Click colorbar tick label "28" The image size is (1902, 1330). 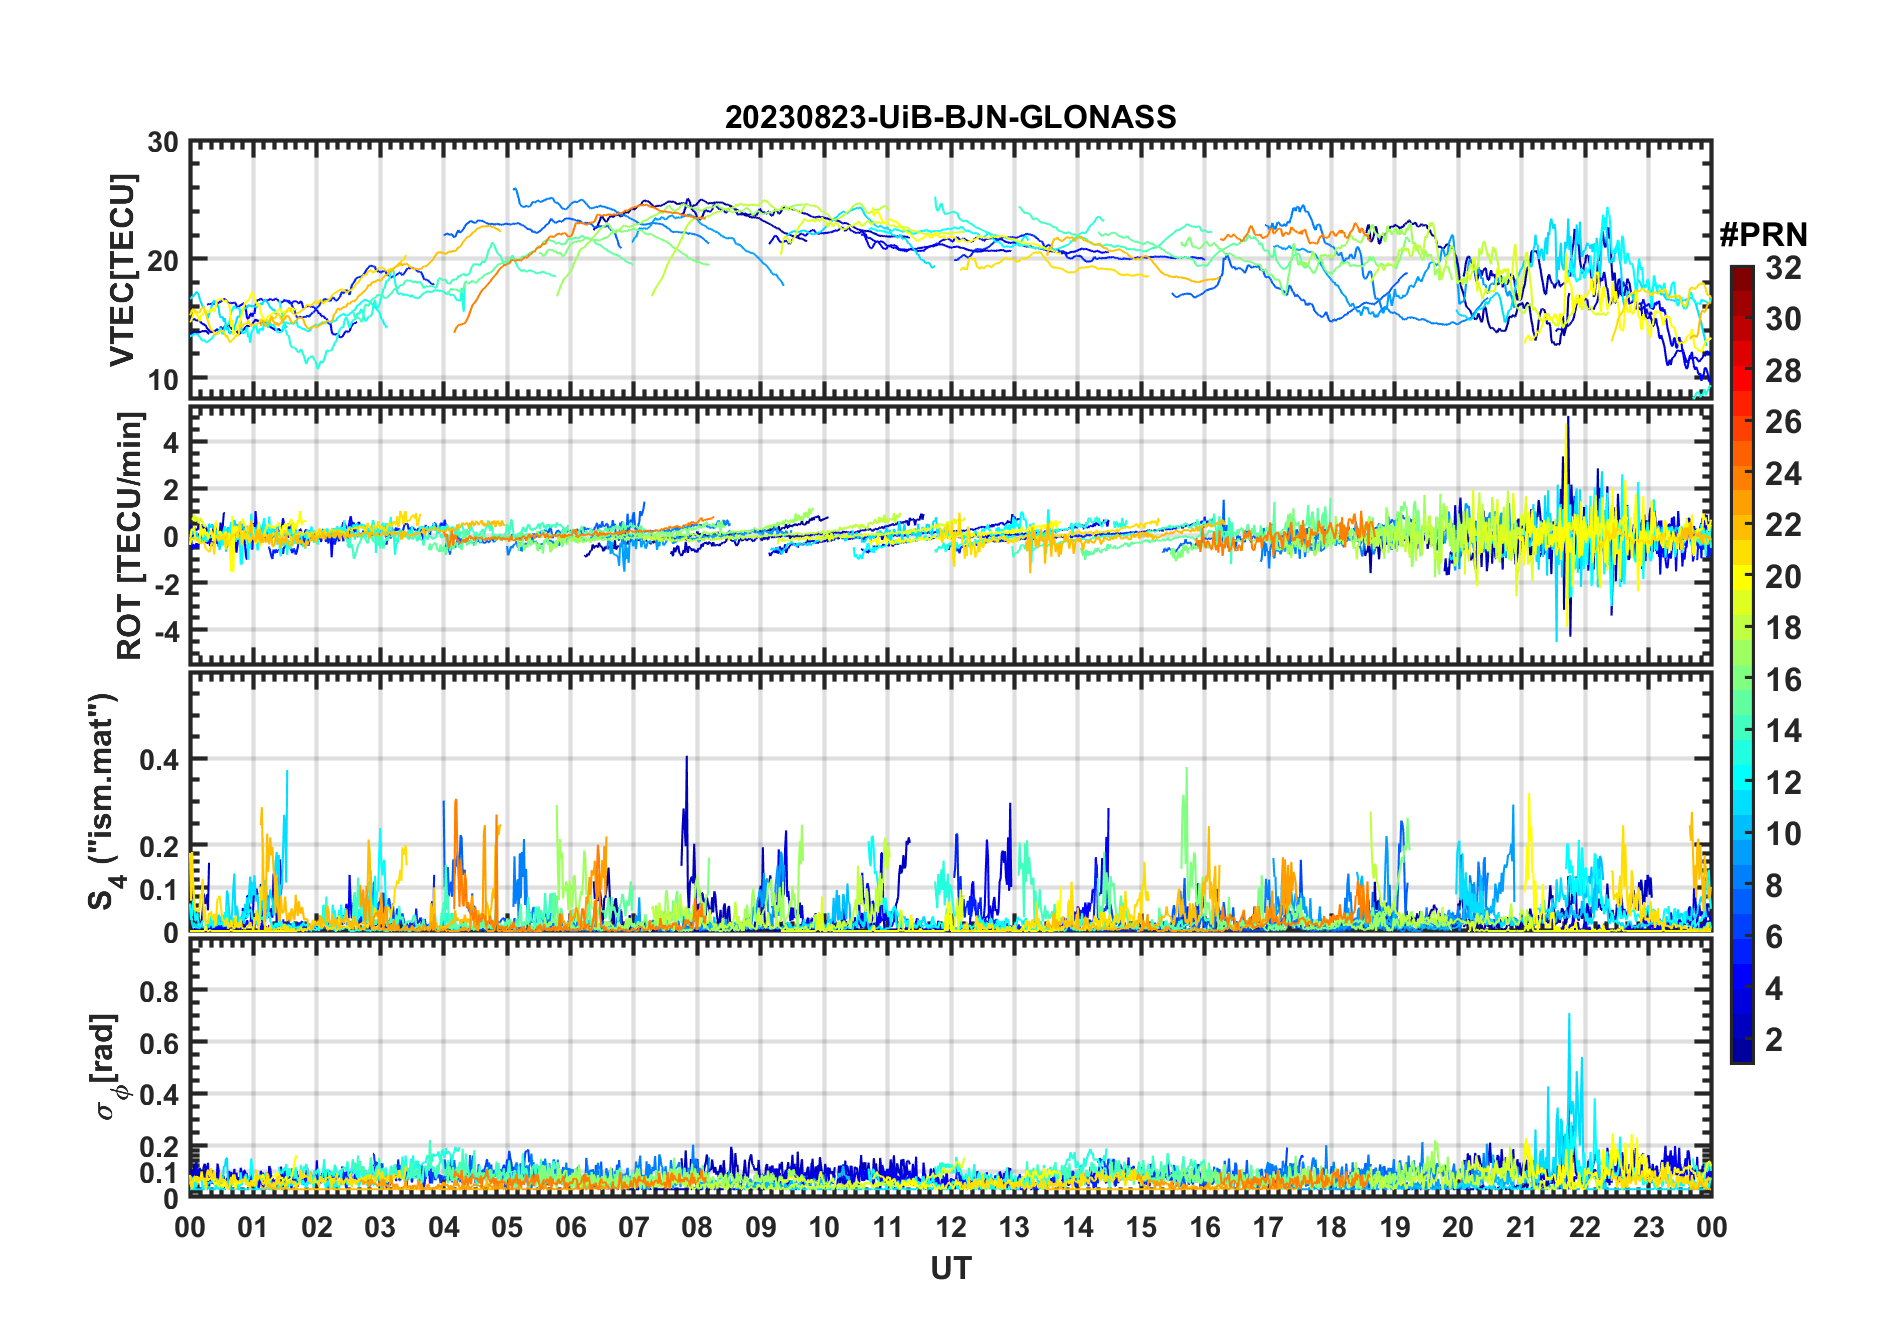click(x=1783, y=371)
